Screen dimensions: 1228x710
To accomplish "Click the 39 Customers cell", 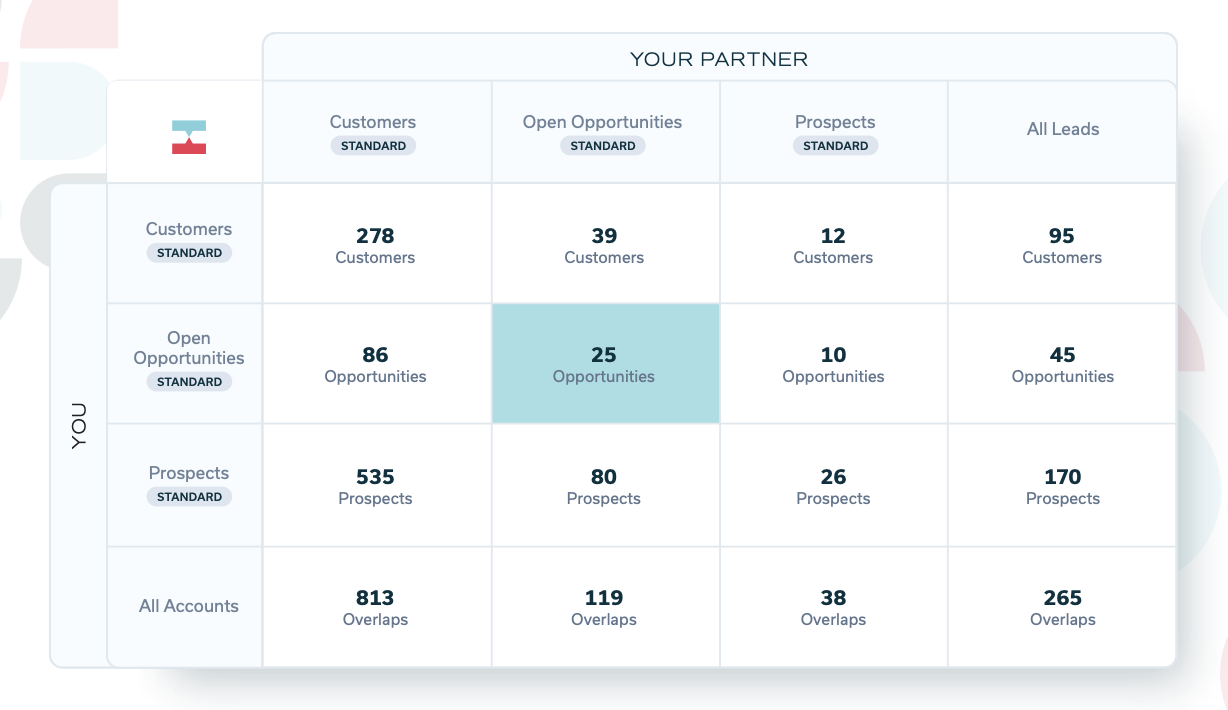I will (604, 245).
